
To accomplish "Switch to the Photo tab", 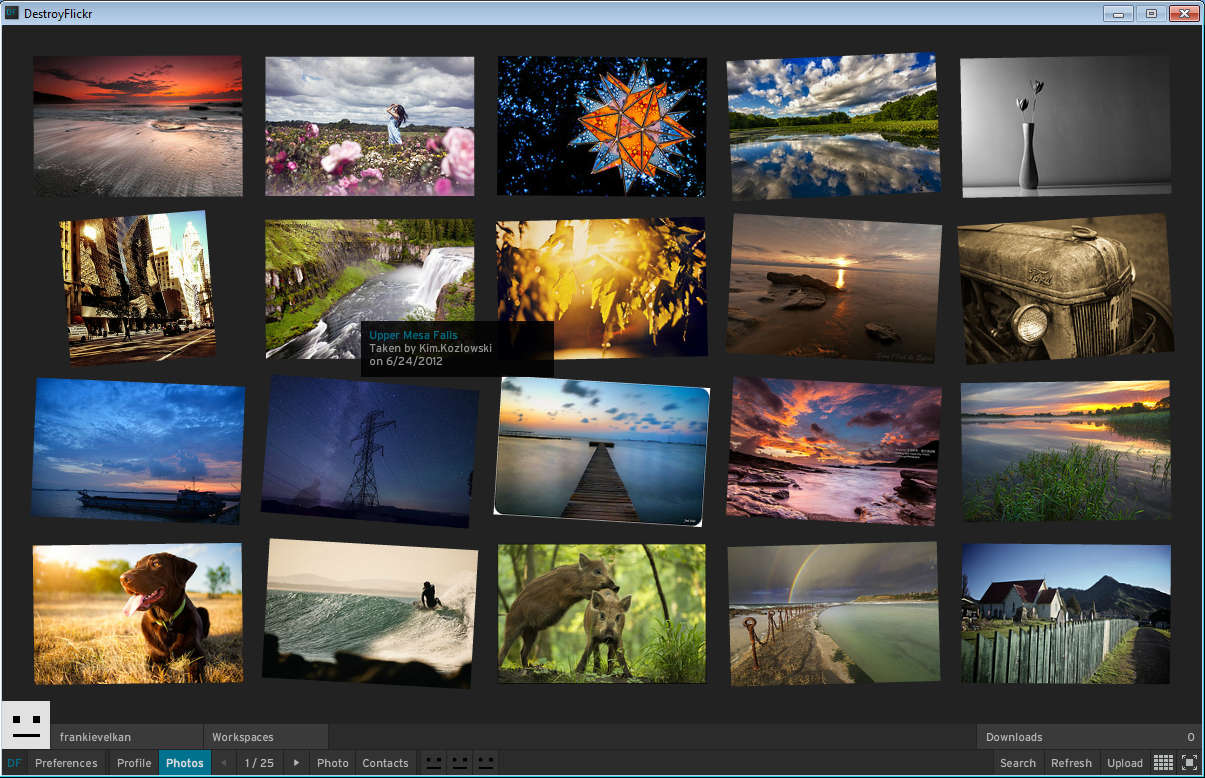I will (332, 763).
